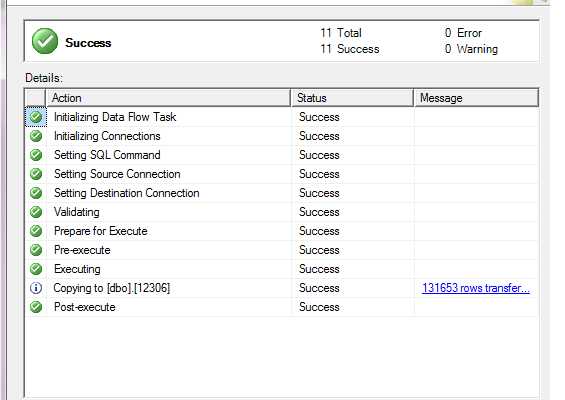The height and width of the screenshot is (400, 565).
Task: Select the Setting Destination Connection row text
Action: [126, 193]
